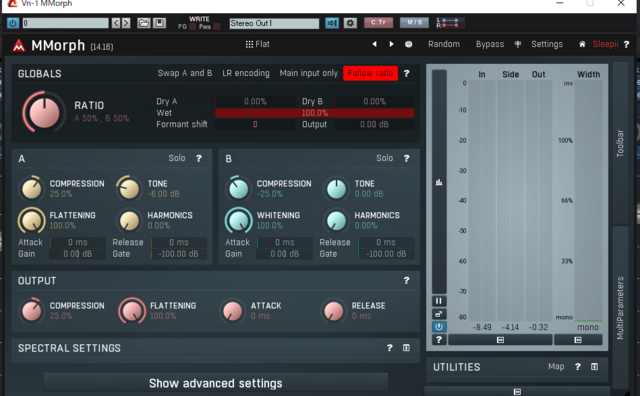Open meter help question mark
This screenshot has height=396, width=640.
[x=439, y=340]
